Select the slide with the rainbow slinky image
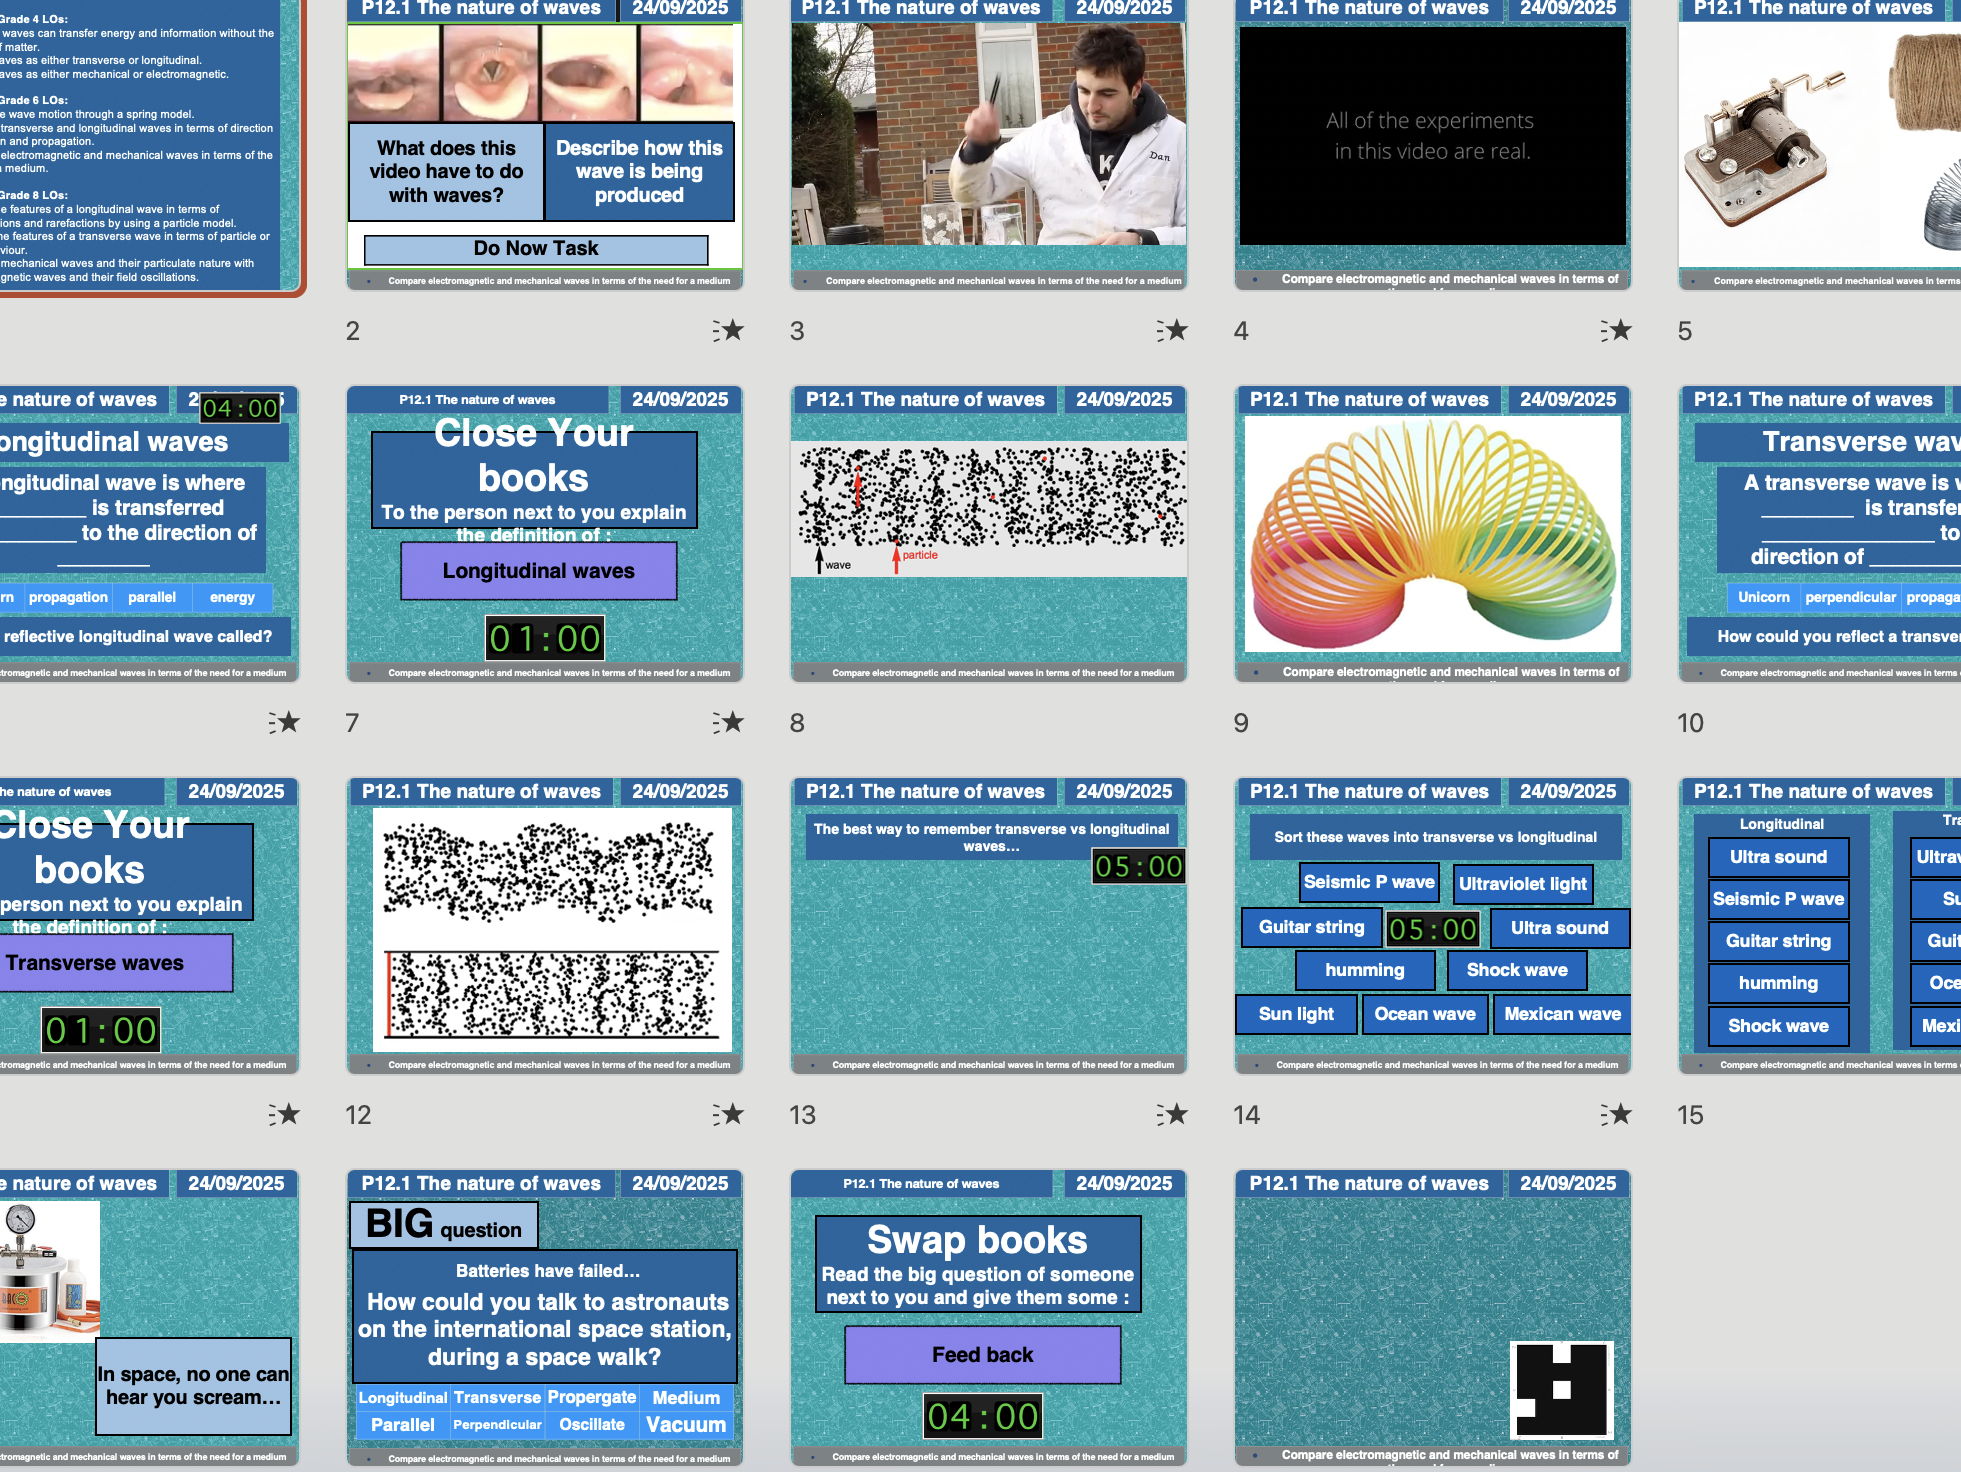The height and width of the screenshot is (1472, 1961). [x=1432, y=535]
